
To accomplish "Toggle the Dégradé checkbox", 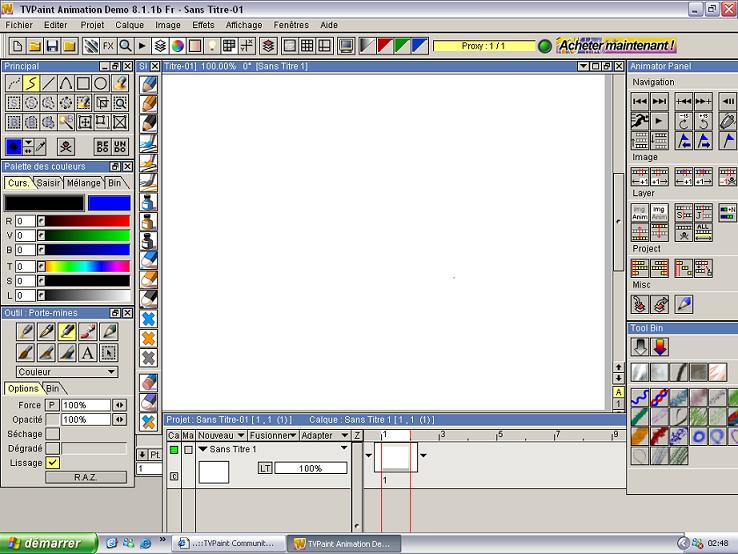I will click(53, 448).
